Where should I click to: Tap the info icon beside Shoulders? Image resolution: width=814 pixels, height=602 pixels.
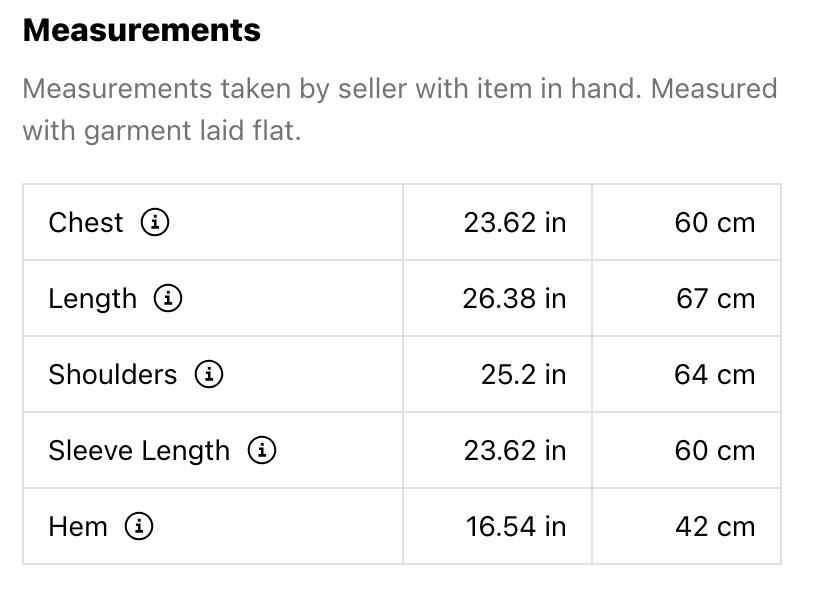click(208, 374)
